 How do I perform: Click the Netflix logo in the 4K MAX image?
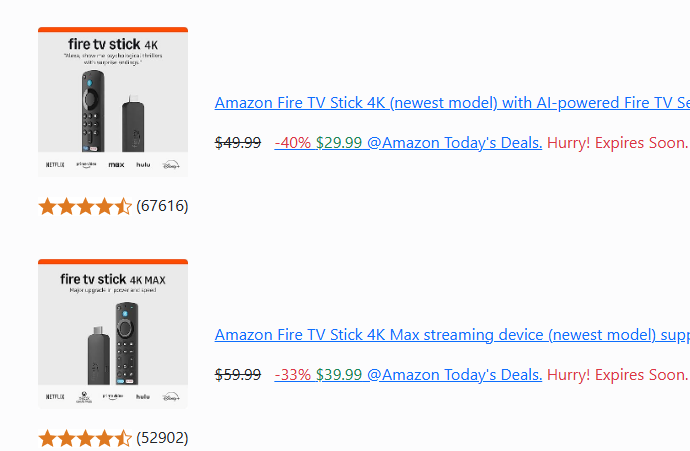55,396
